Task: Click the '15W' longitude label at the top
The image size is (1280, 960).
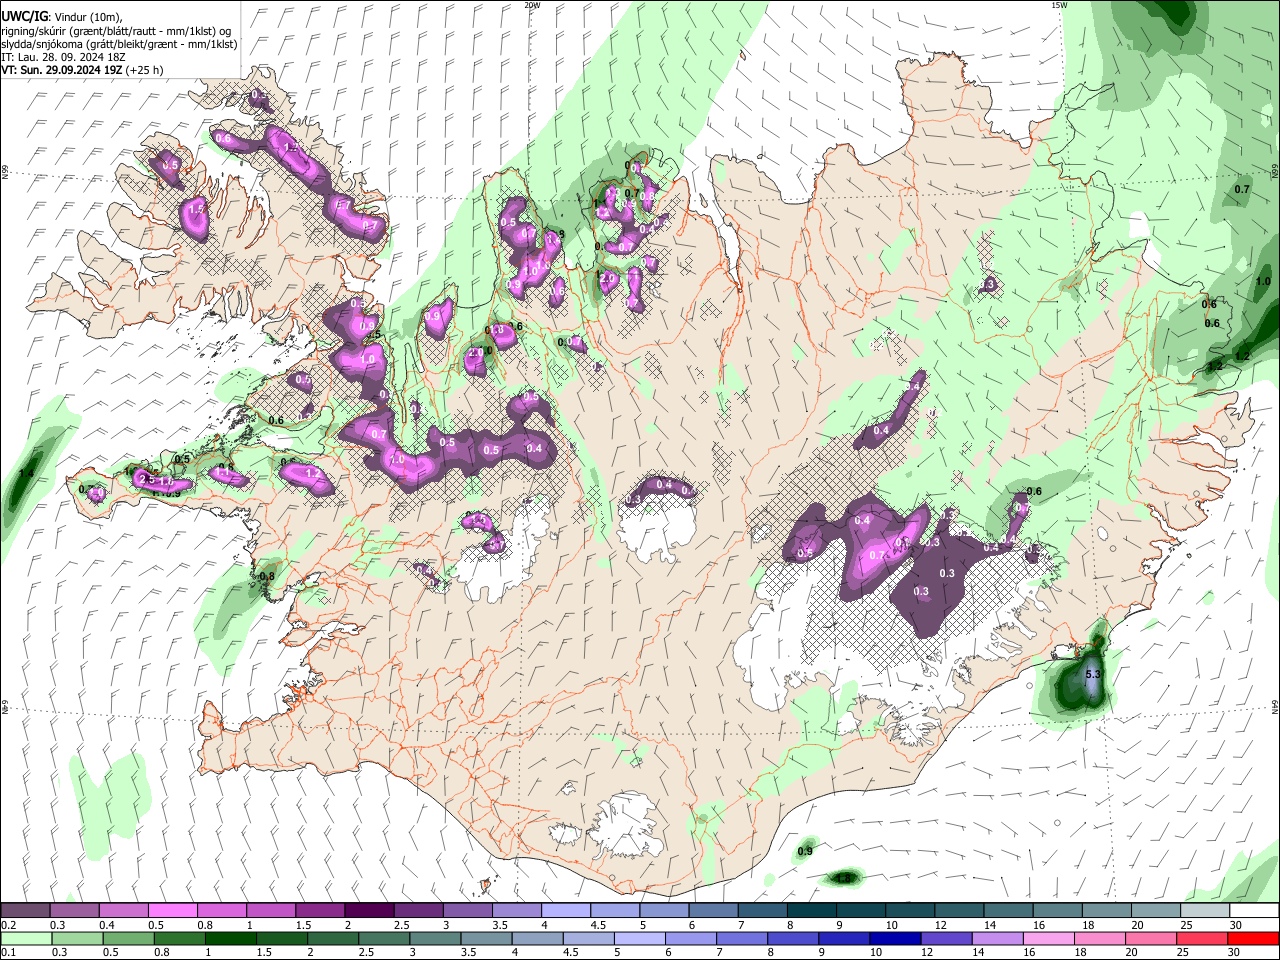Action: 1059,5
